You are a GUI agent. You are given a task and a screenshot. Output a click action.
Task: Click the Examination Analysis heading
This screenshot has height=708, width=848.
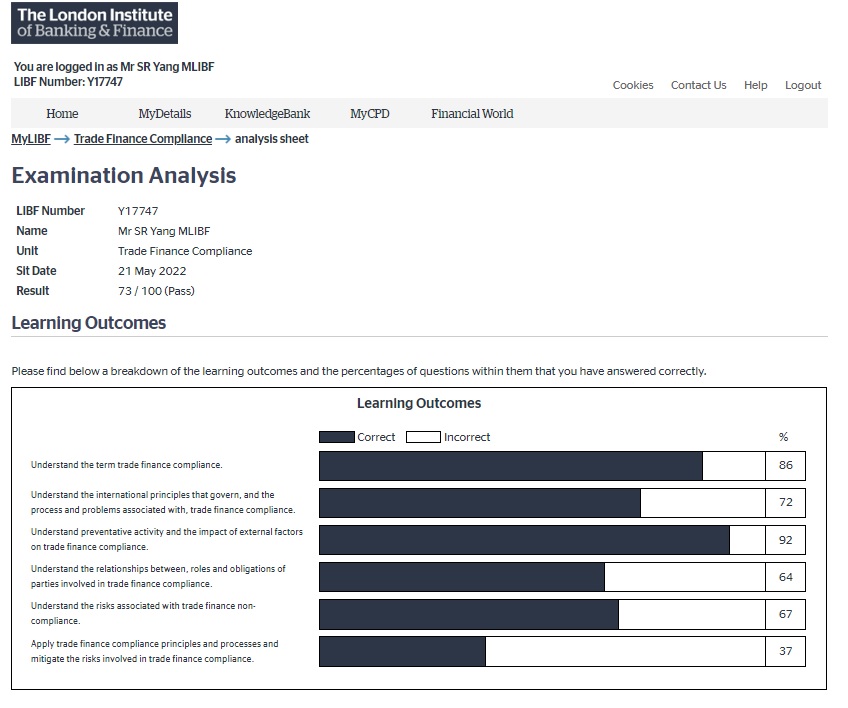tap(124, 175)
